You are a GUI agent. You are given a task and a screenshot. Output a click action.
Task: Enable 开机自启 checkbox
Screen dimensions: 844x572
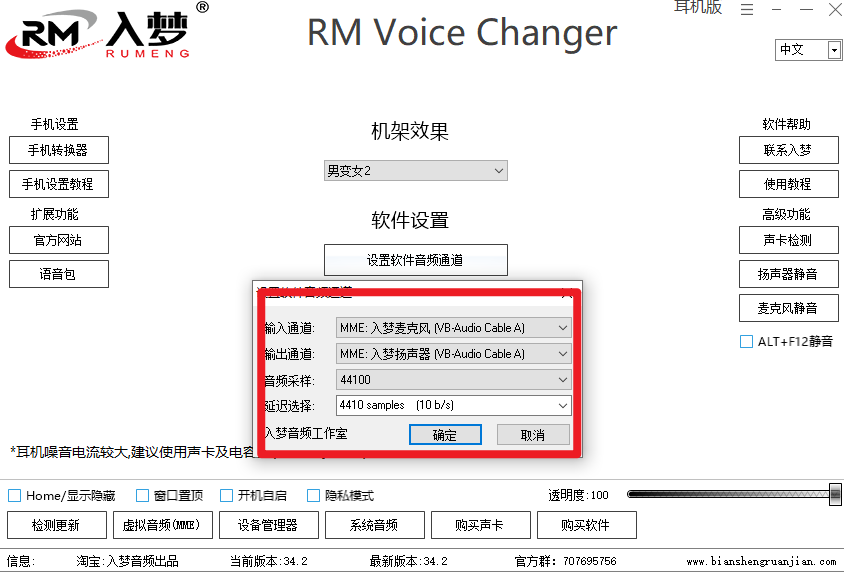click(227, 496)
